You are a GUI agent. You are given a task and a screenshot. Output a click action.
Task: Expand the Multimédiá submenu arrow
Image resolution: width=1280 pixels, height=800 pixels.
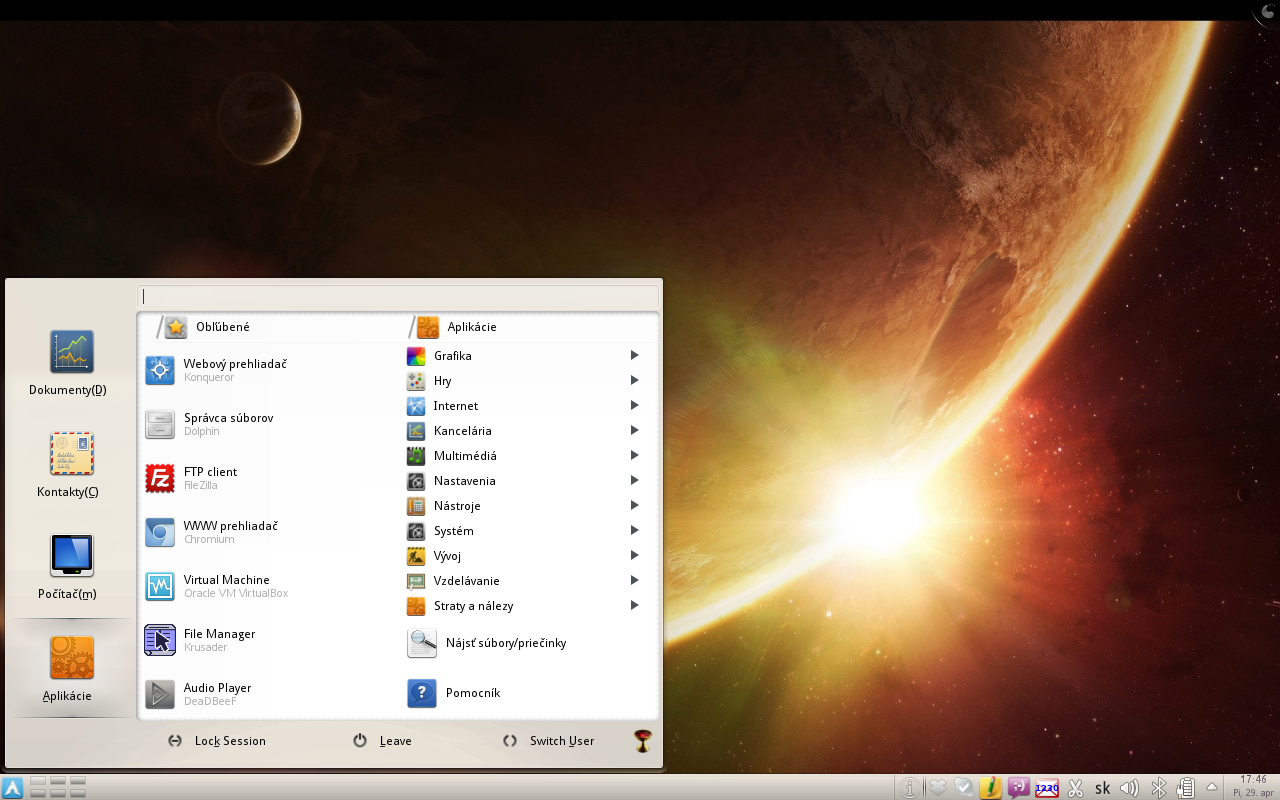(635, 455)
